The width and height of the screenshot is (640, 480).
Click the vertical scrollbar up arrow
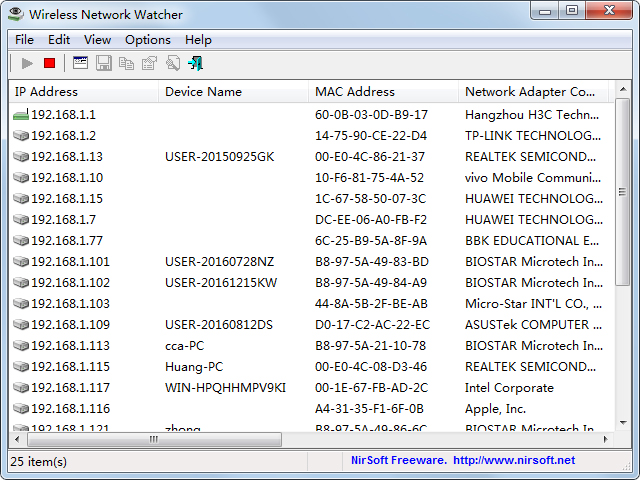(x=623, y=89)
